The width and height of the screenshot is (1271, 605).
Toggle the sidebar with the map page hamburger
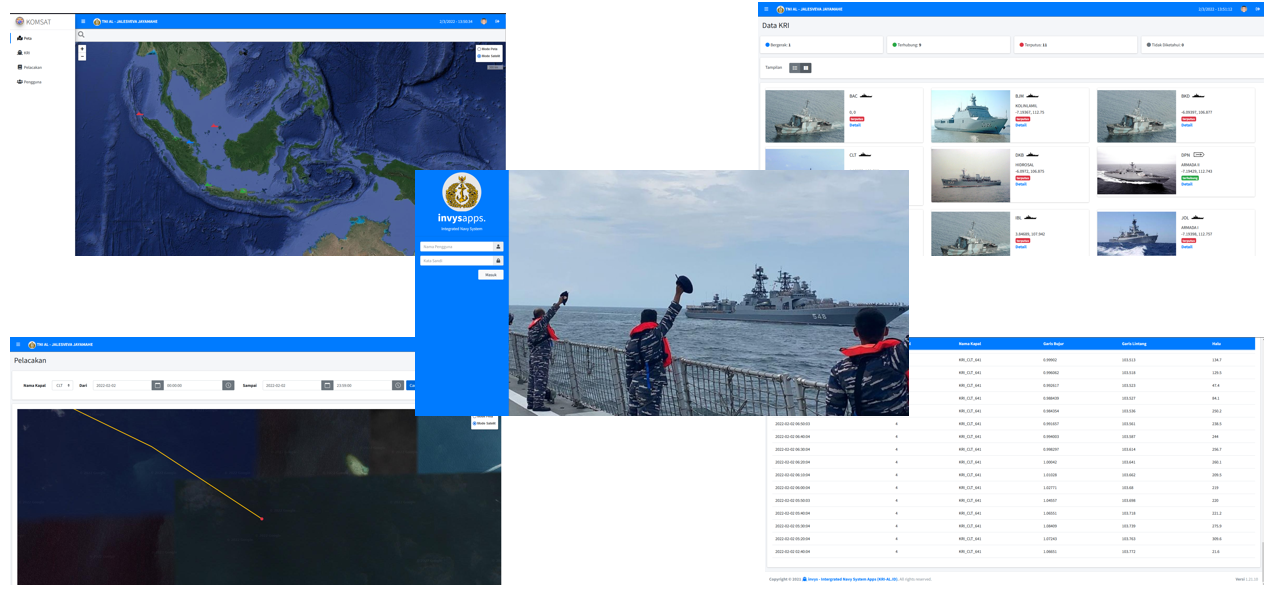pos(83,21)
